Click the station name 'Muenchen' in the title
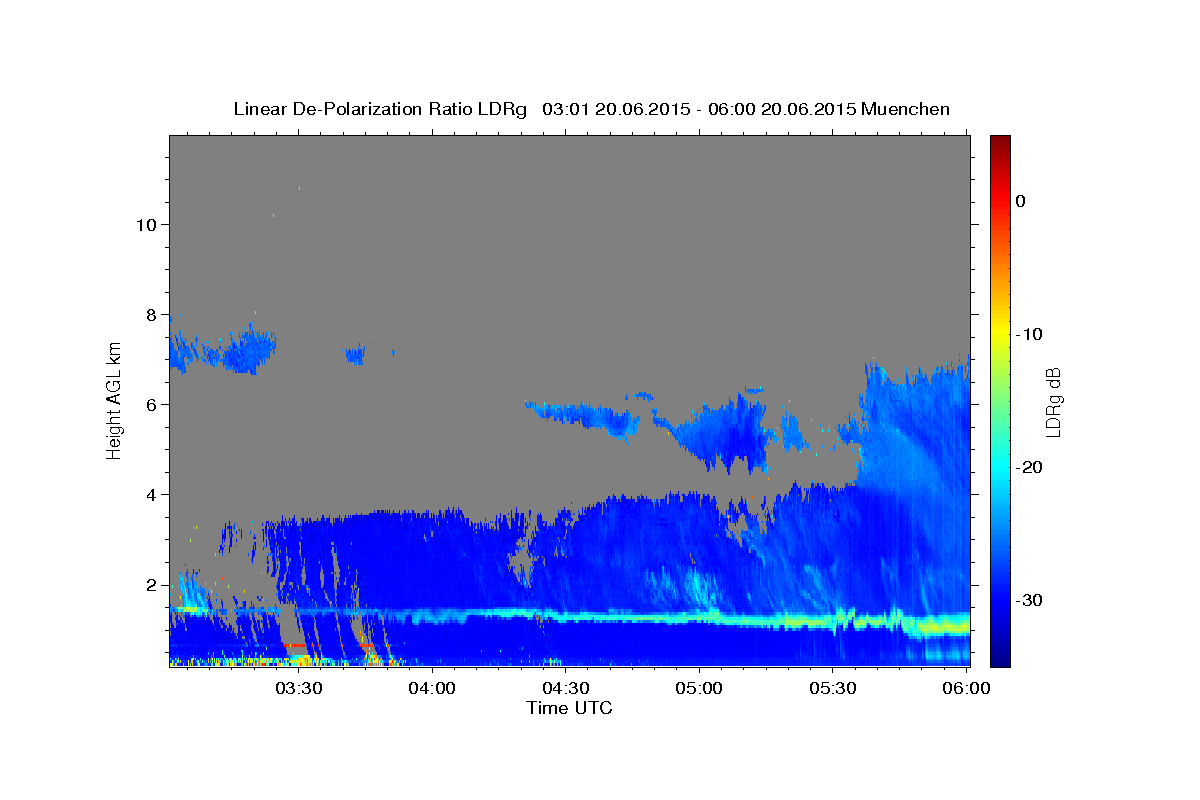The width and height of the screenshot is (1200, 800). (x=906, y=109)
